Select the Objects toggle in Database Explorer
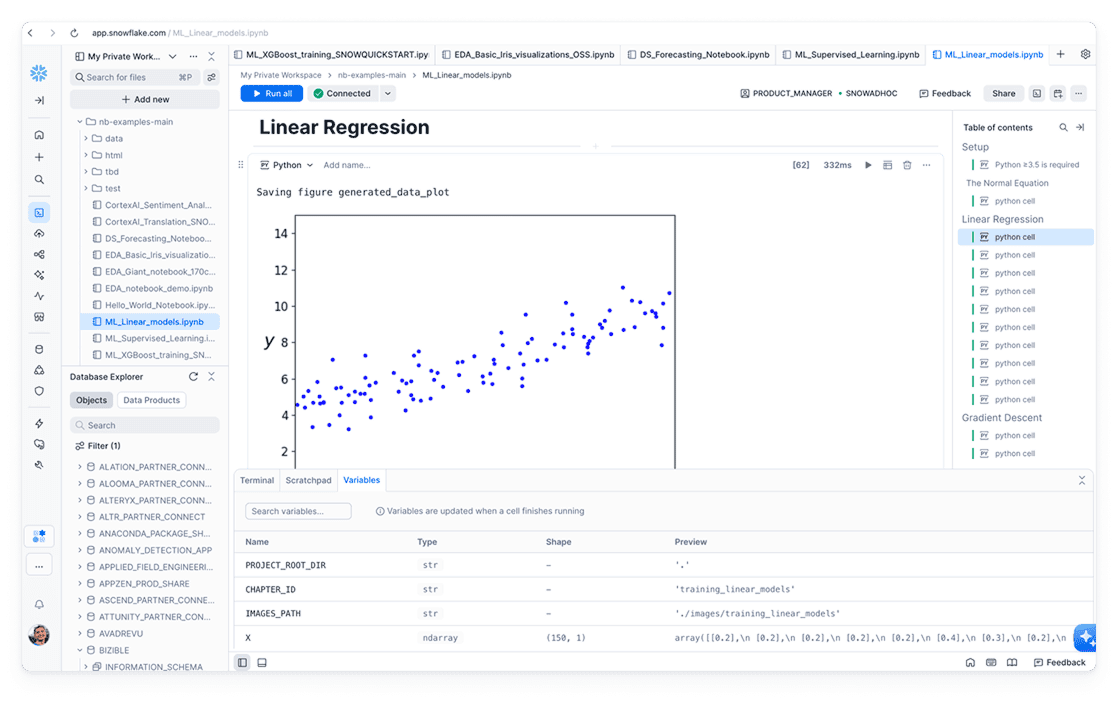 pyautogui.click(x=91, y=400)
